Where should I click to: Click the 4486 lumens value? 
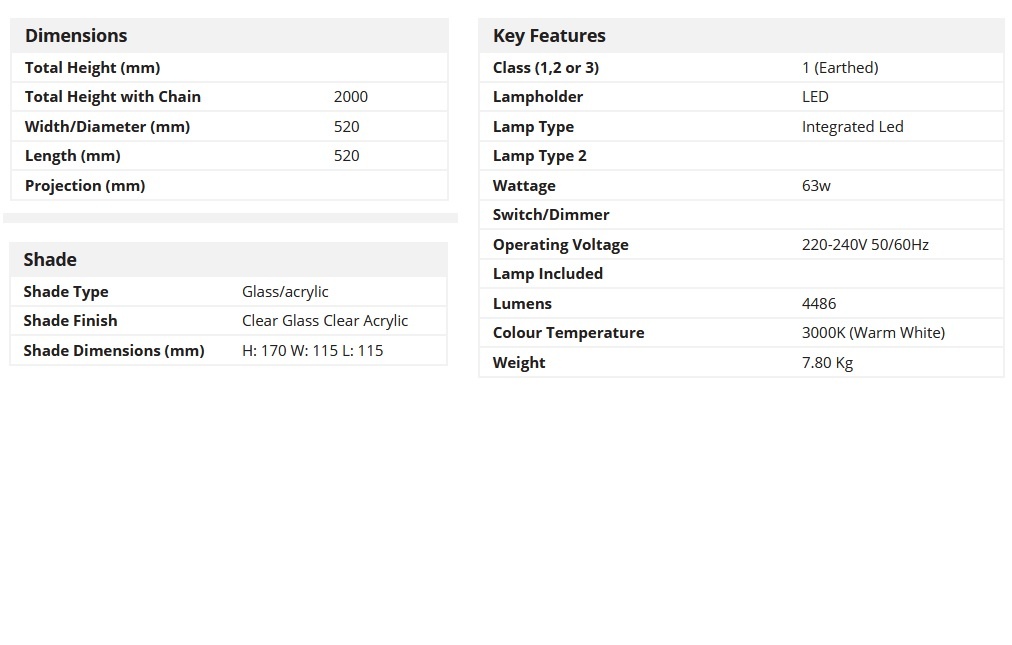[818, 303]
